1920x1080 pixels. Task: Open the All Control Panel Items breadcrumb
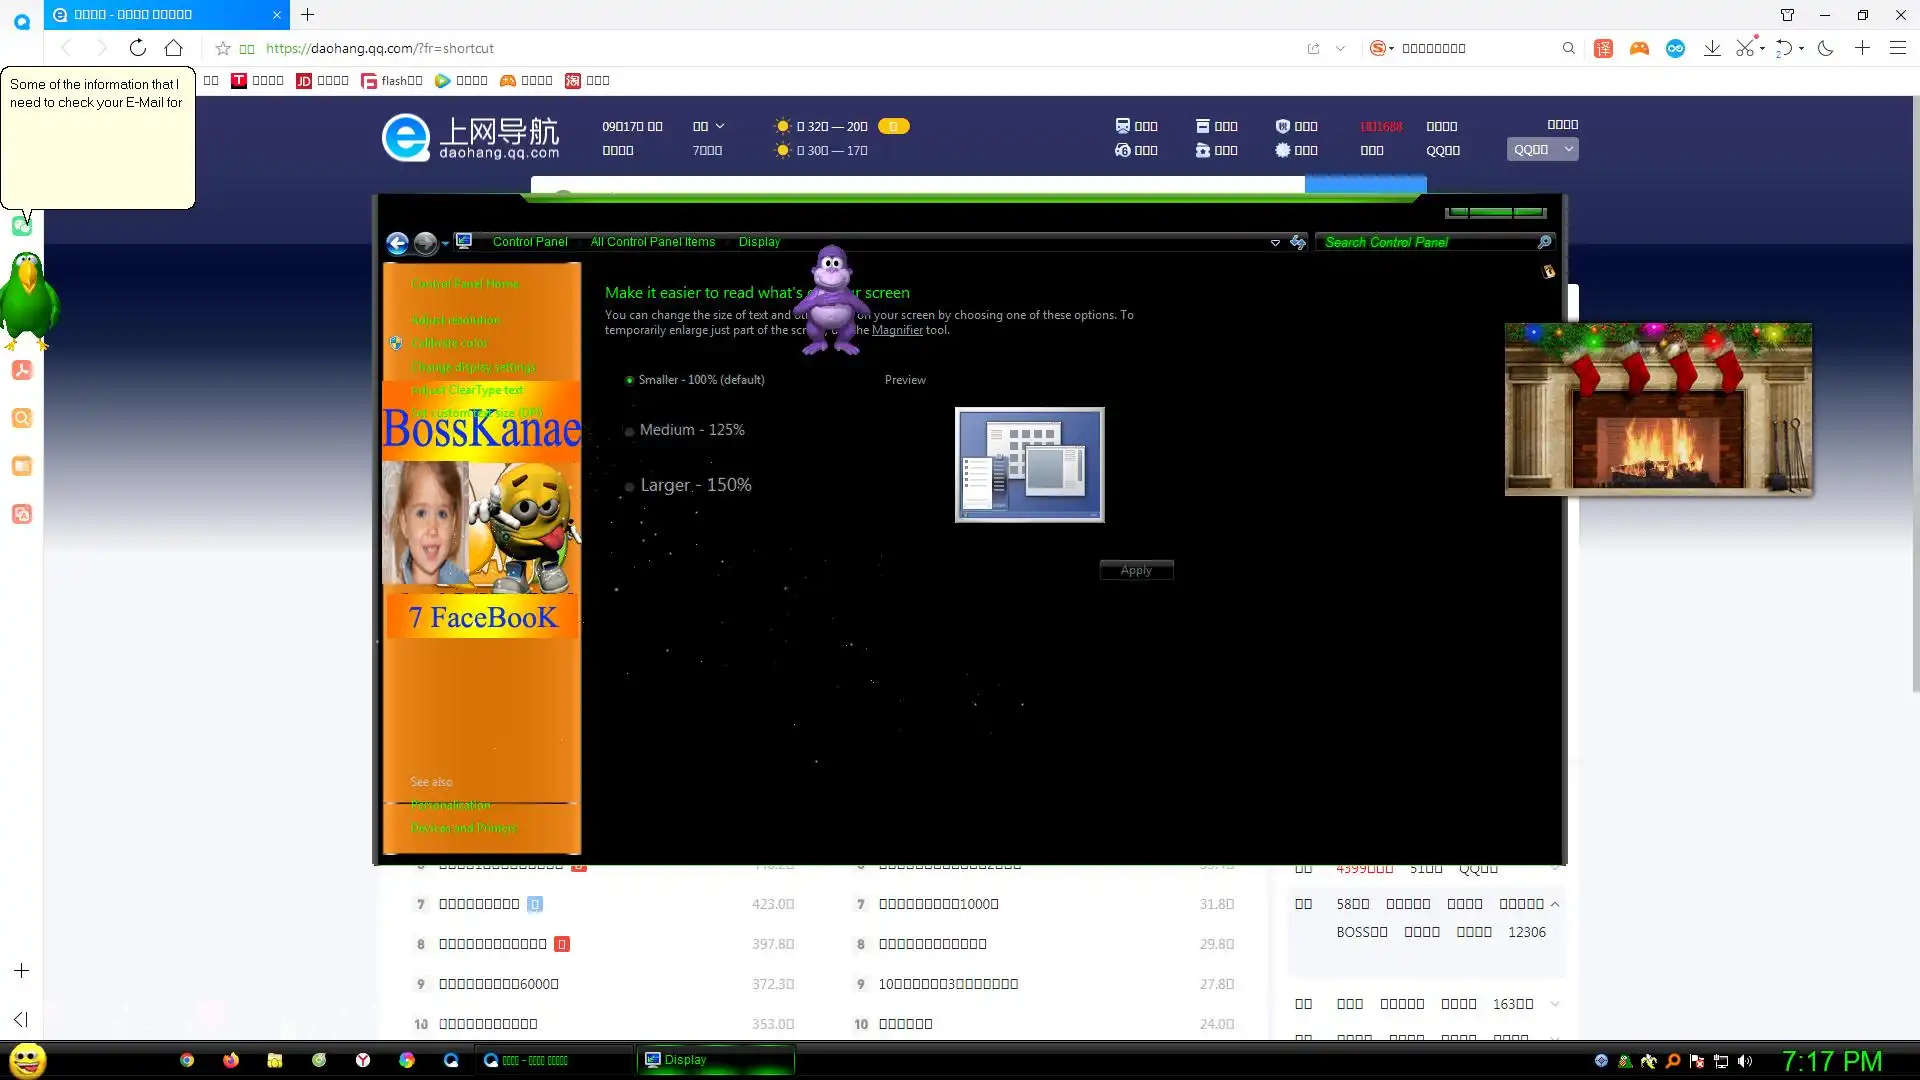[x=652, y=242]
